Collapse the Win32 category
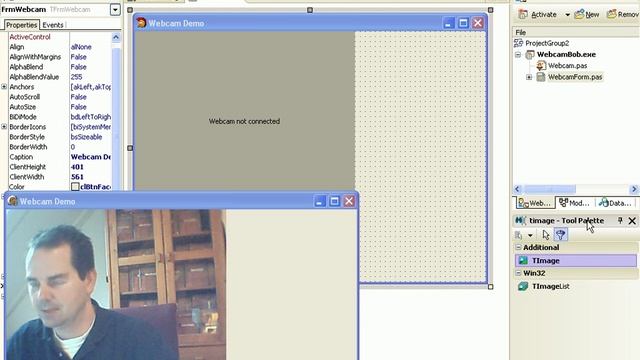 coord(518,273)
